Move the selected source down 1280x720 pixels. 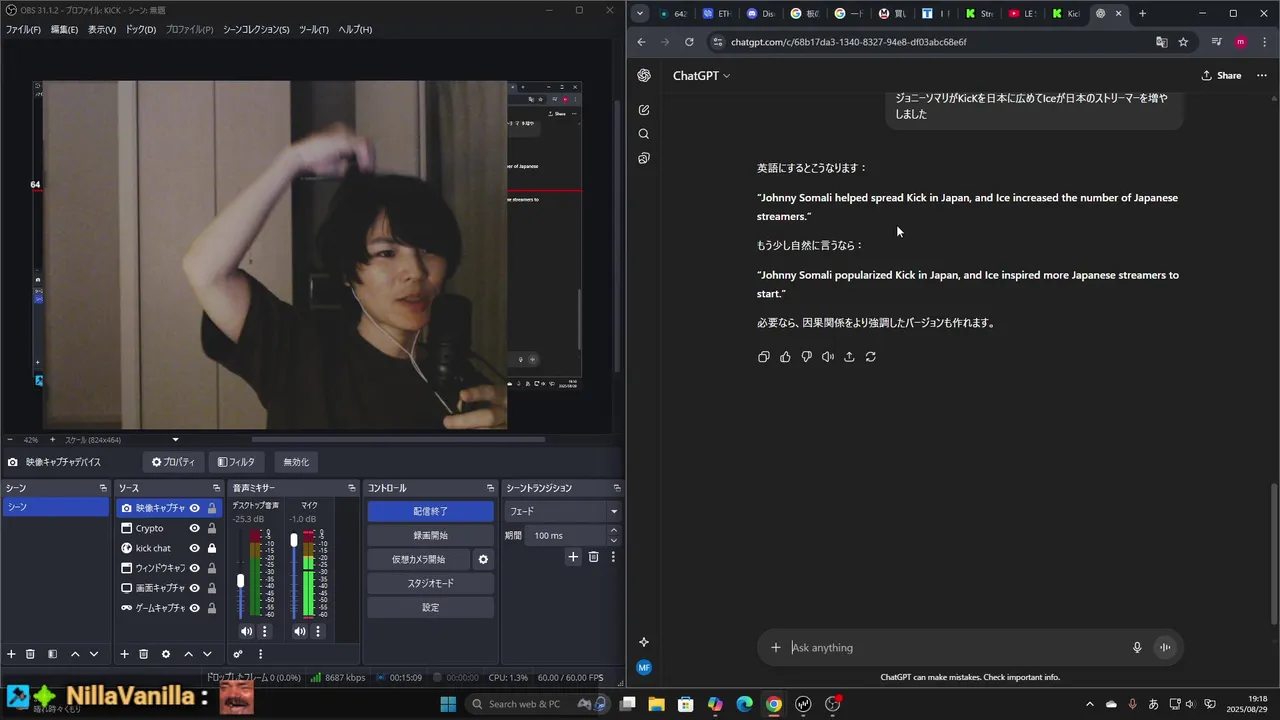click(x=207, y=654)
